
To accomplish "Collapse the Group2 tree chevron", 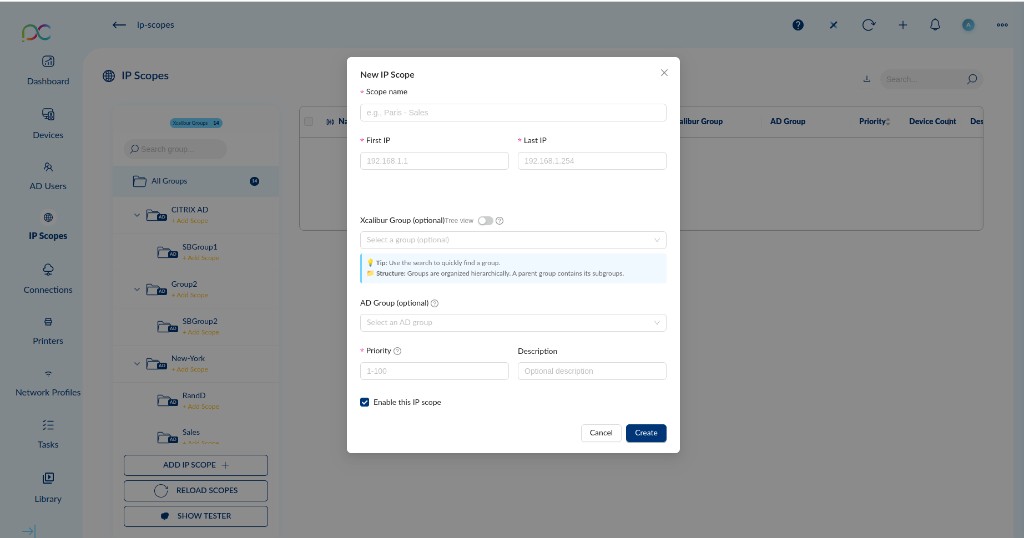I will (x=136, y=289).
